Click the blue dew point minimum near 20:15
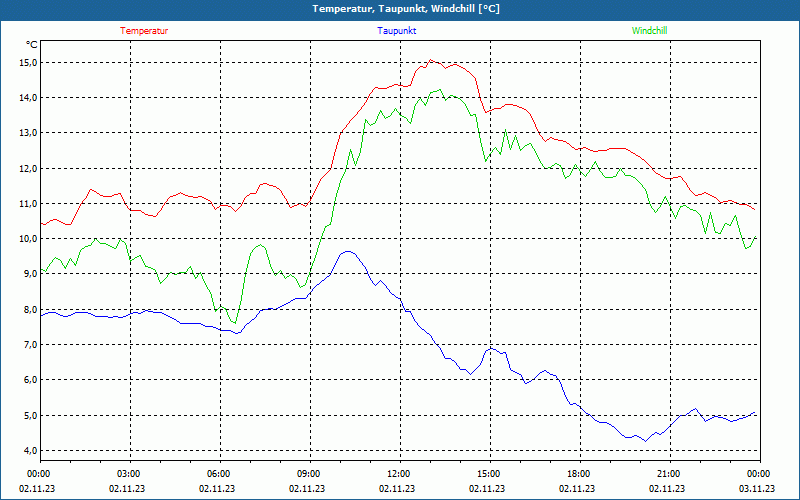The image size is (800, 500). pos(646,441)
